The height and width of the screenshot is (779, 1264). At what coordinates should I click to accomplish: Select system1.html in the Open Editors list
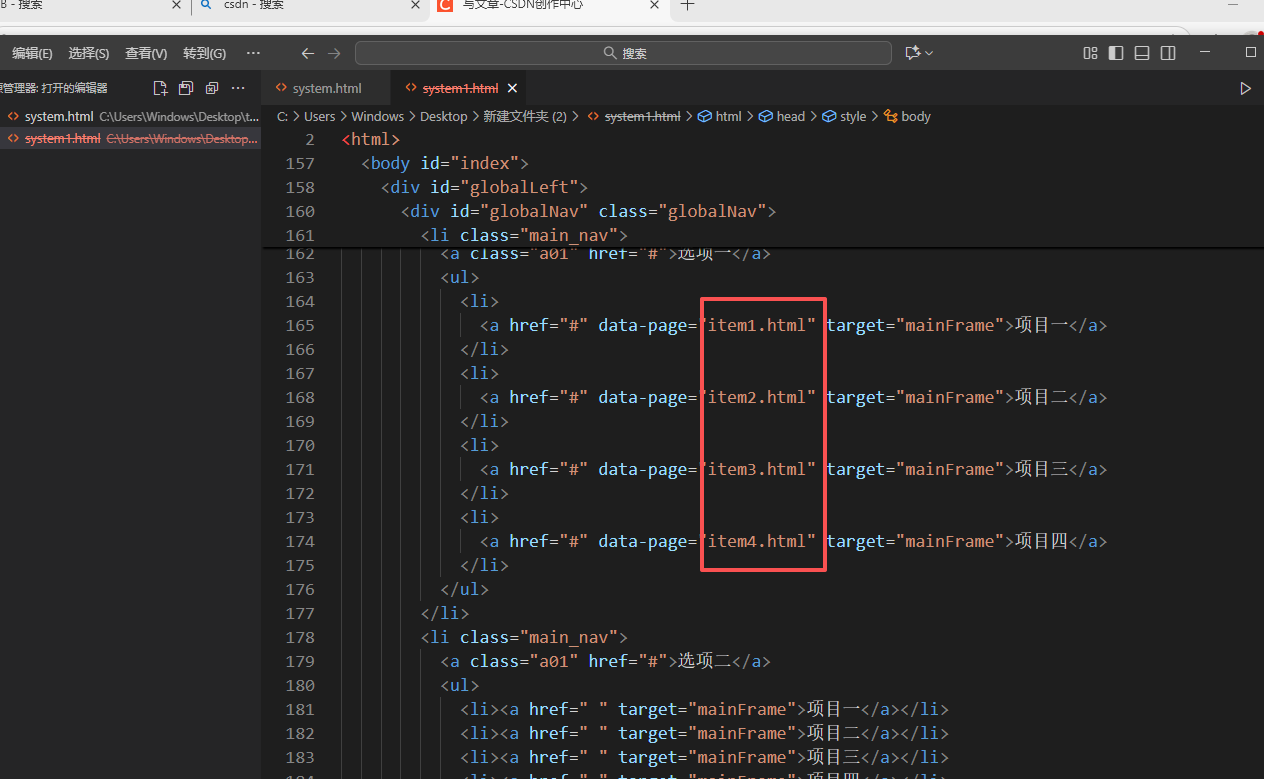click(130, 139)
